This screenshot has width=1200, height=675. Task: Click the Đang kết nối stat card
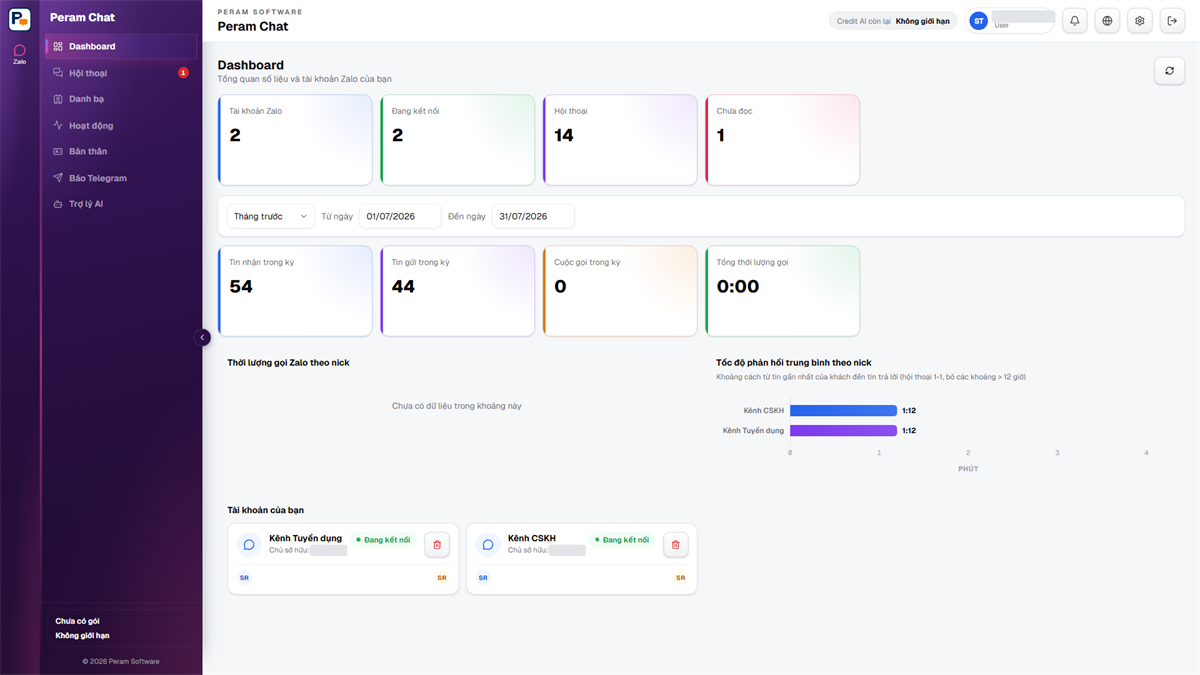[x=458, y=140]
